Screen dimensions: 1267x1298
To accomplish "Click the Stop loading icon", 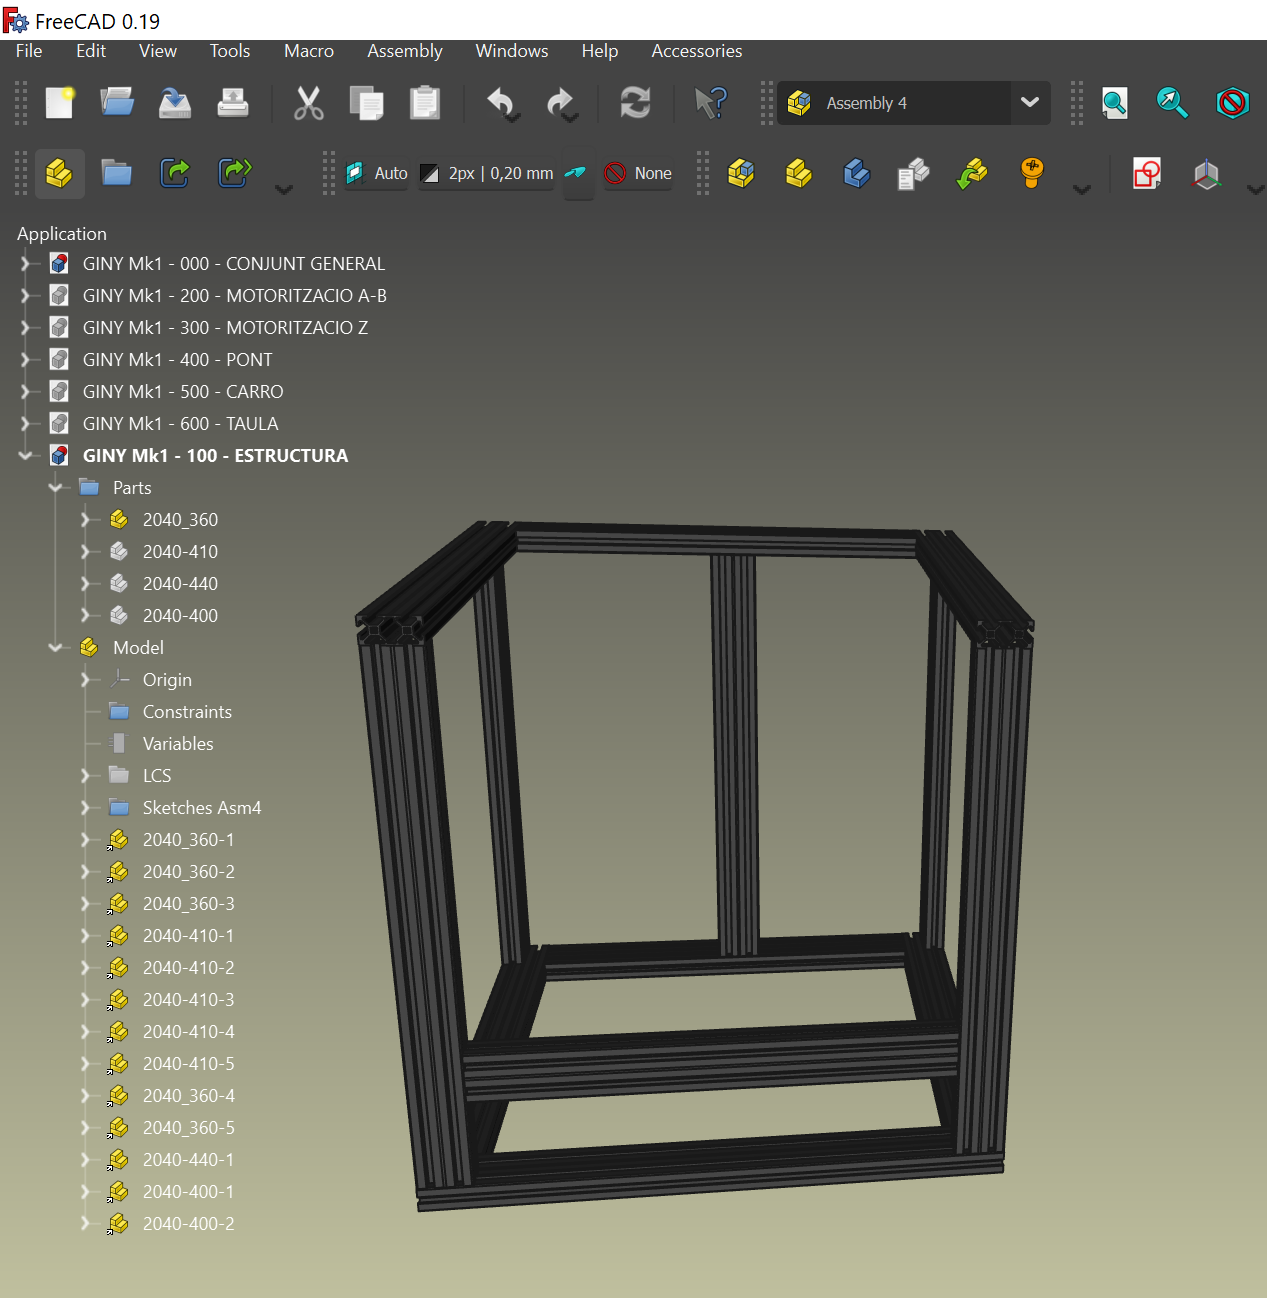I will 1232,103.
